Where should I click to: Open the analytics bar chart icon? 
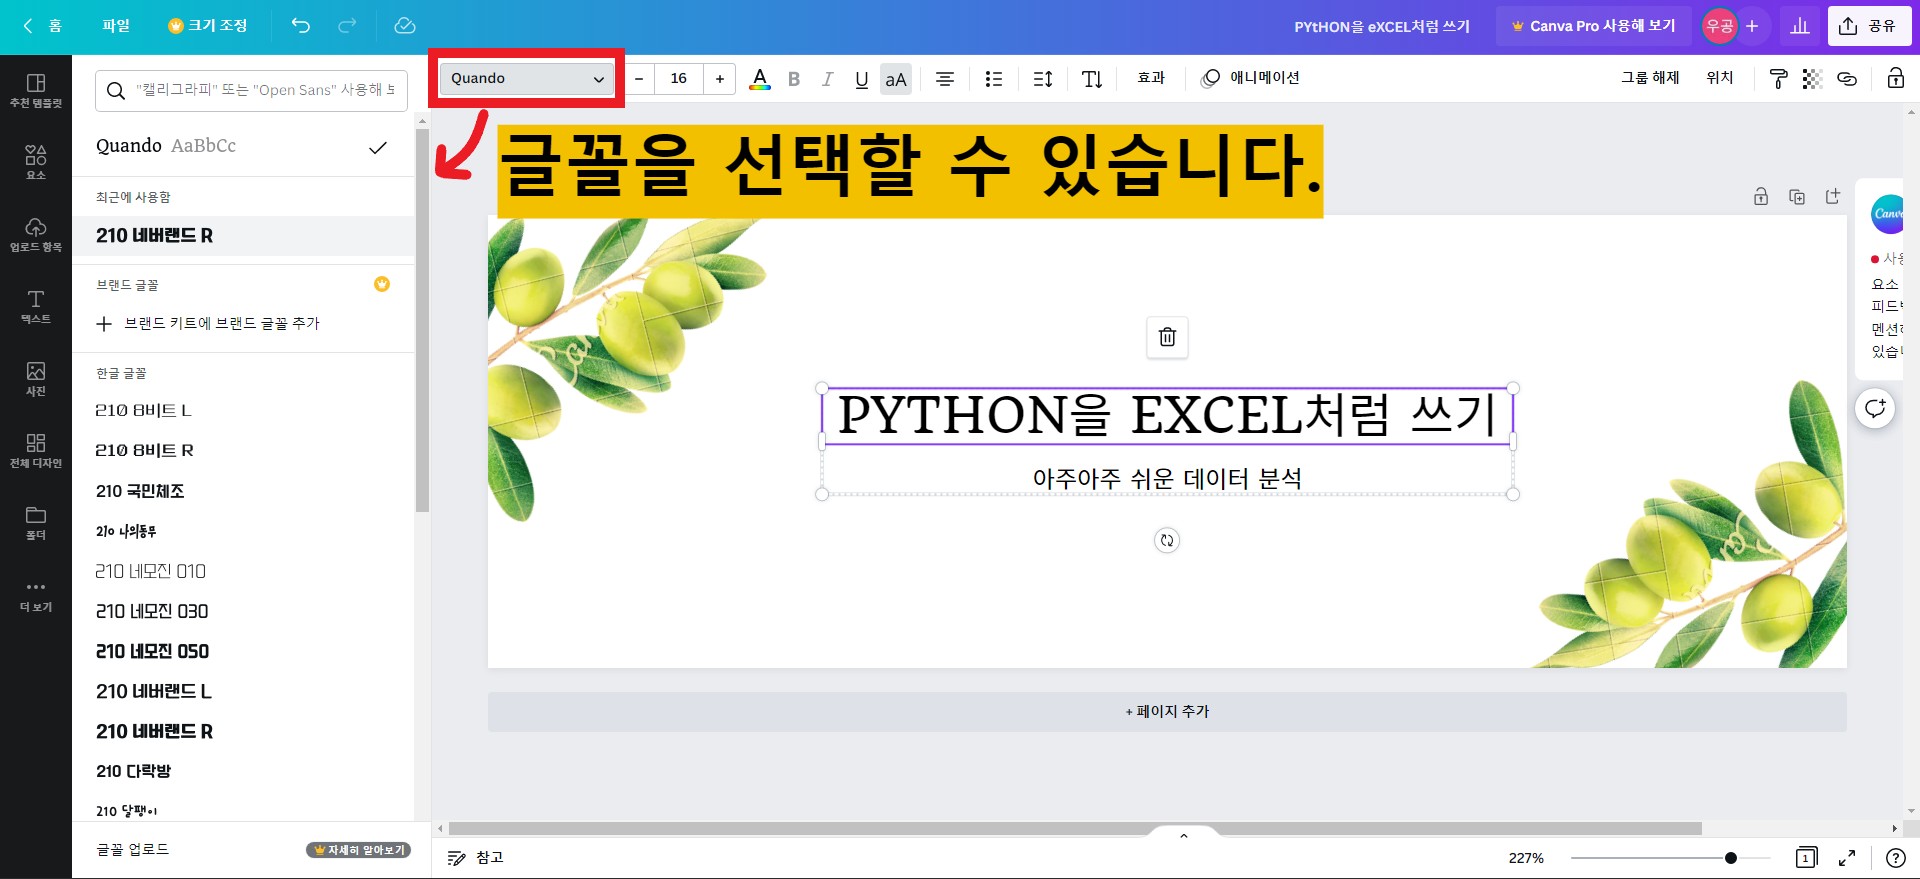click(x=1800, y=26)
